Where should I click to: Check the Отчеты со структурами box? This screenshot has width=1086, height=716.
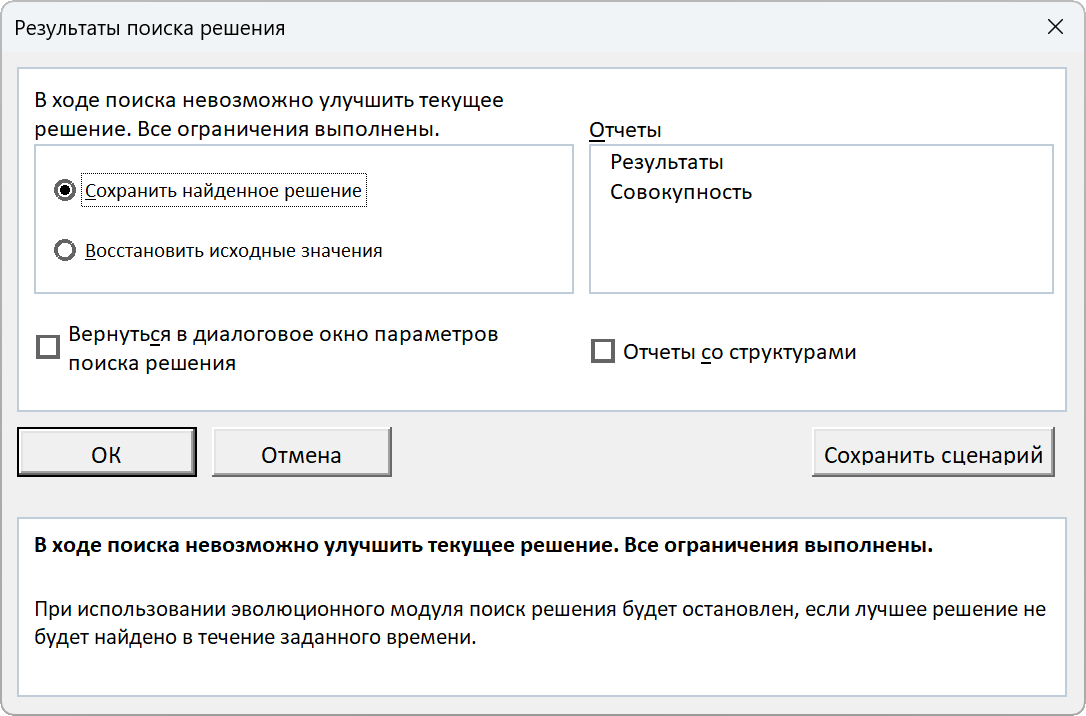[601, 351]
